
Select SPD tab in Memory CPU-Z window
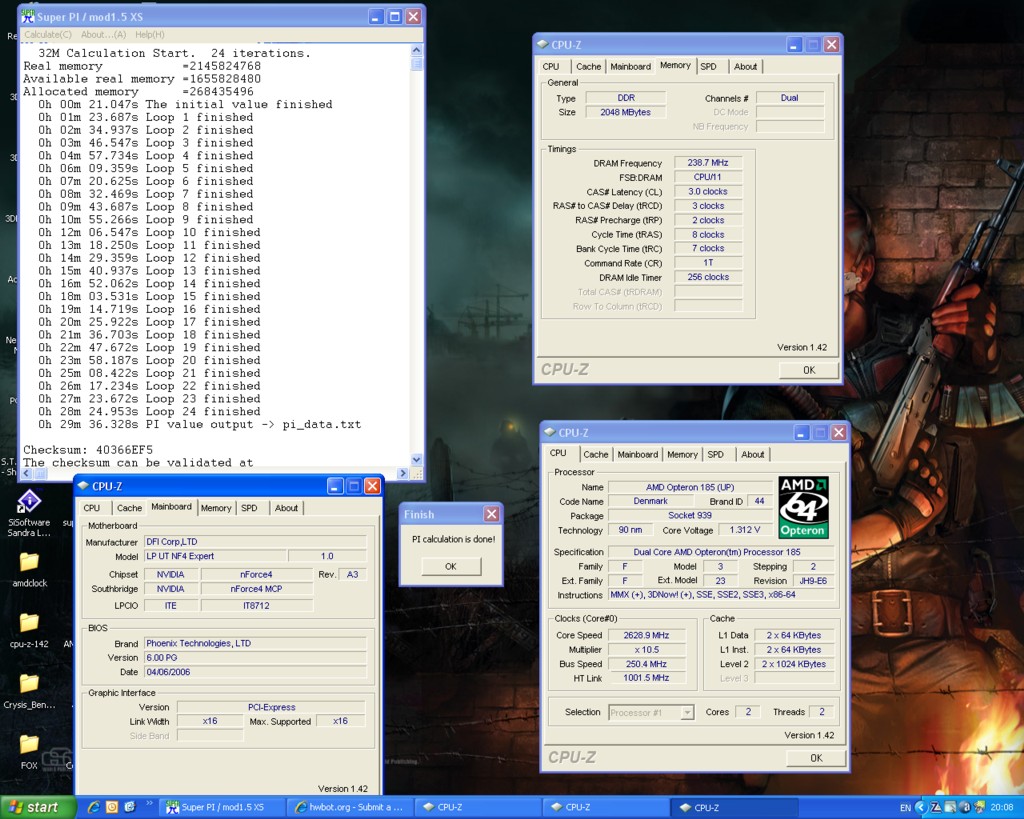pyautogui.click(x=708, y=67)
